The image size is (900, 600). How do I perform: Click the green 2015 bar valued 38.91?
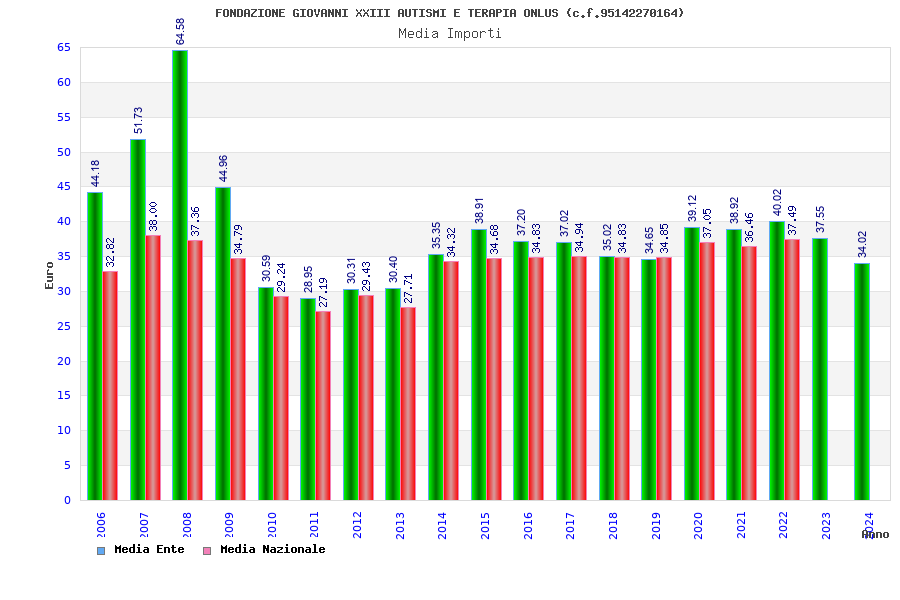[x=479, y=365]
